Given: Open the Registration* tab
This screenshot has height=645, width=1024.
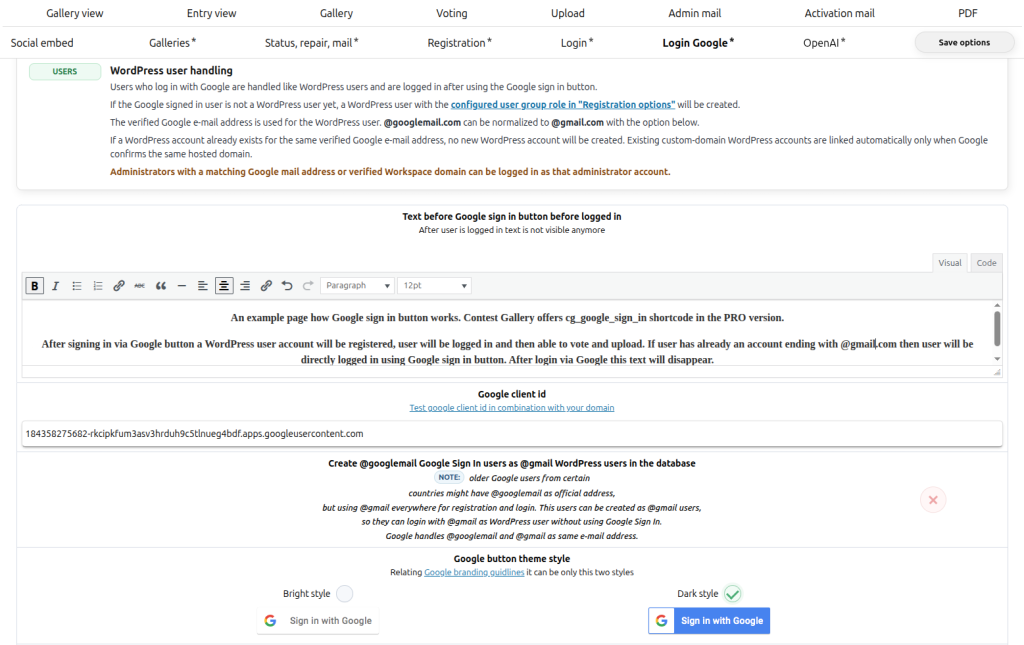Looking at the screenshot, I should [x=460, y=43].
